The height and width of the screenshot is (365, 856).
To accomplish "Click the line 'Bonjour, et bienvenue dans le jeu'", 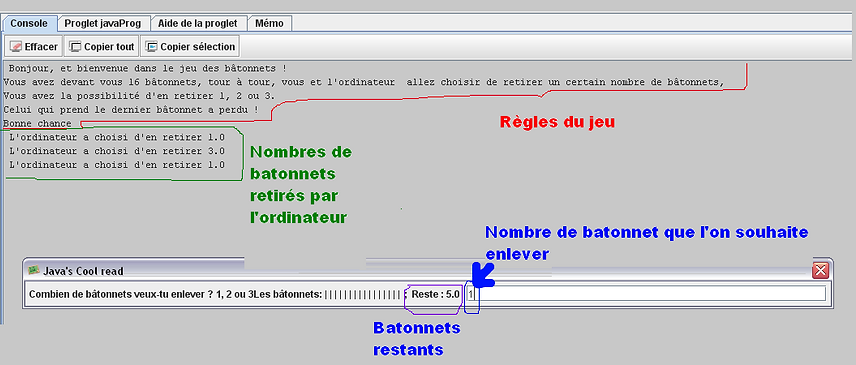I will point(148,69).
